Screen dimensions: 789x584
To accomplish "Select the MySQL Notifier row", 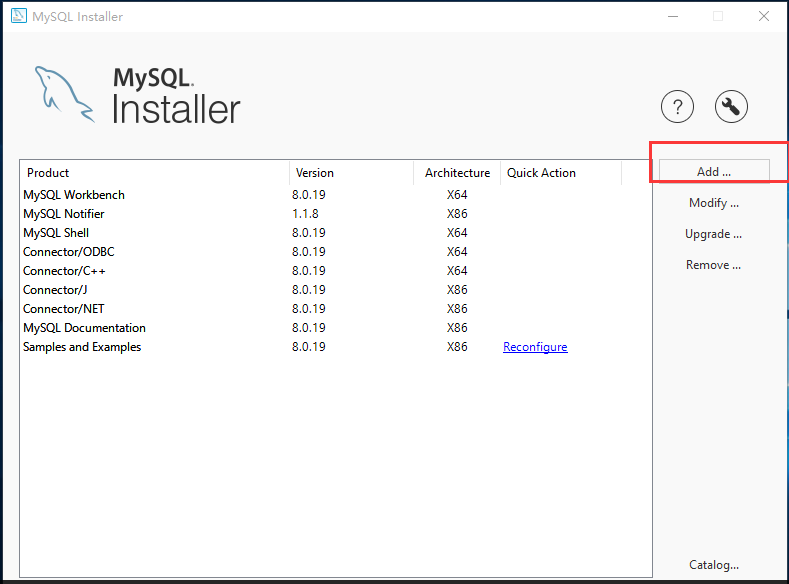I will (x=336, y=214).
